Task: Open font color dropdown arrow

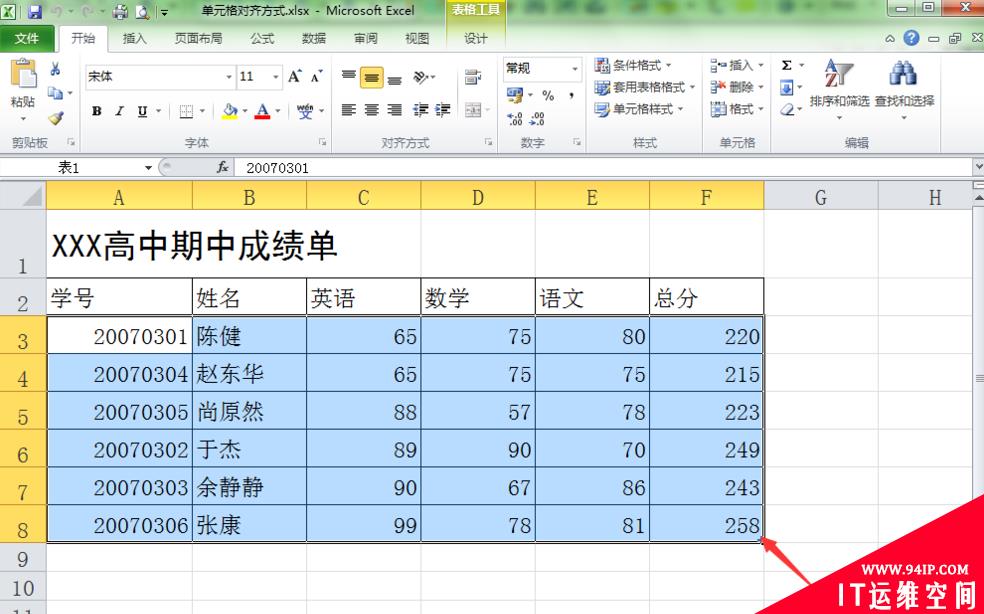Action: (x=277, y=111)
